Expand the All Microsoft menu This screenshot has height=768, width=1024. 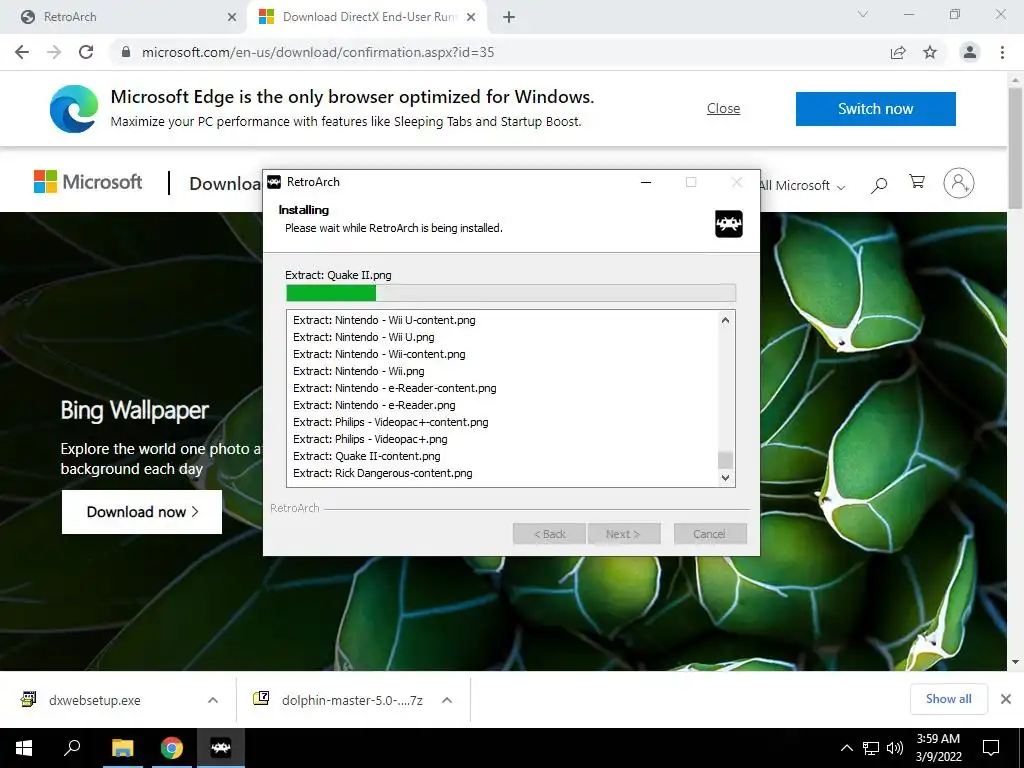pos(803,185)
